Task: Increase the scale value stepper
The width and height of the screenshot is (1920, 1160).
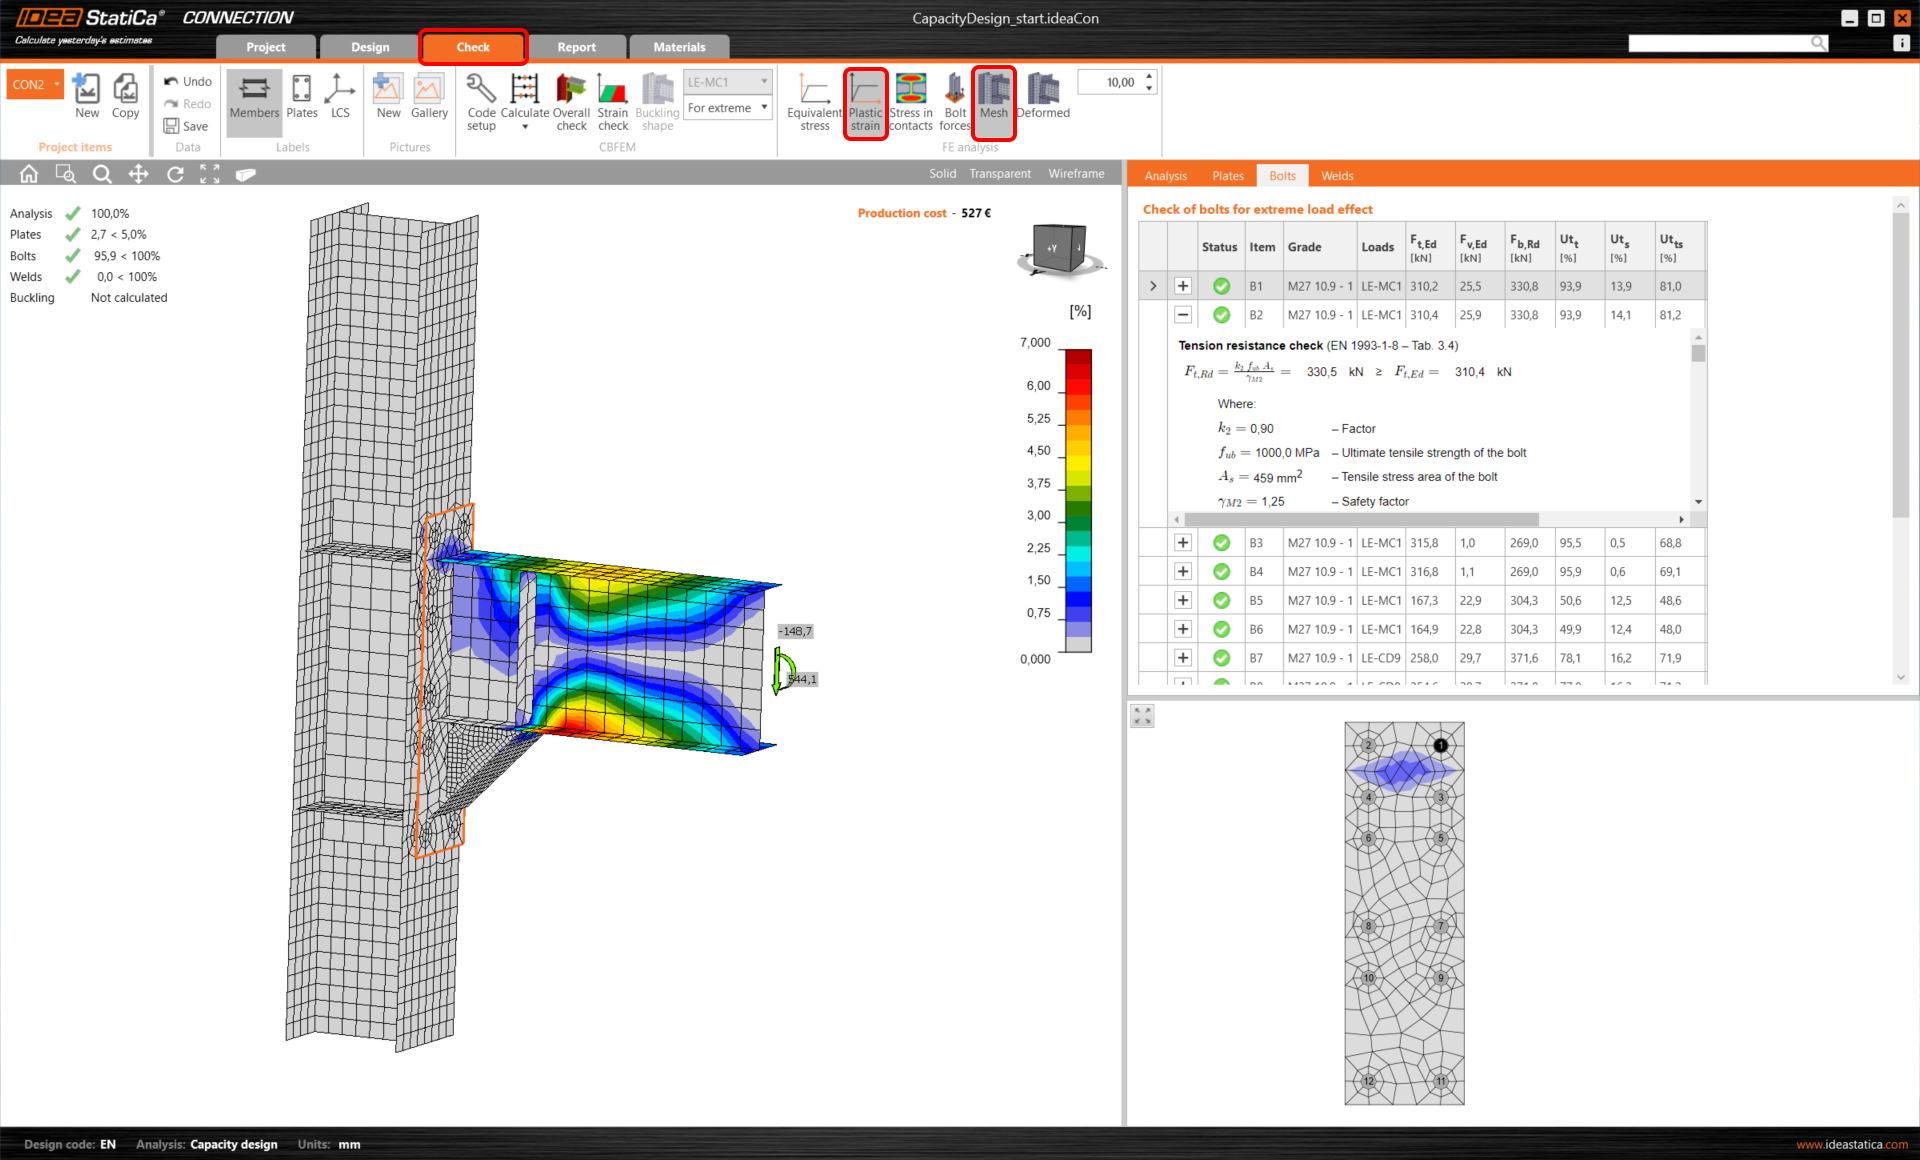Action: (x=1149, y=76)
